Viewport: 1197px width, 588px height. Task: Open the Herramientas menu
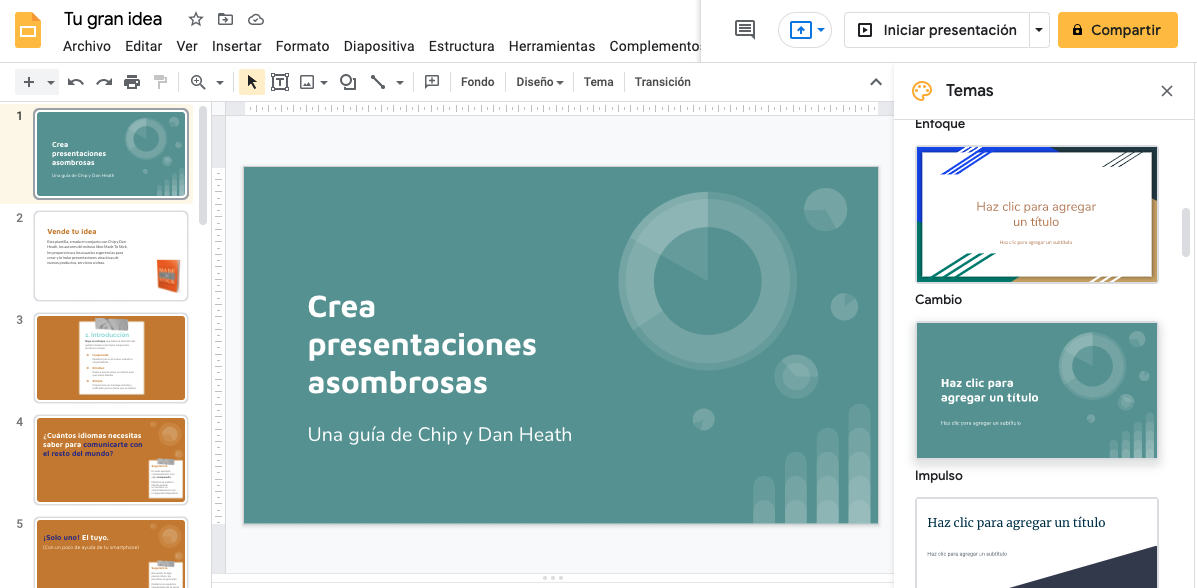coord(552,46)
